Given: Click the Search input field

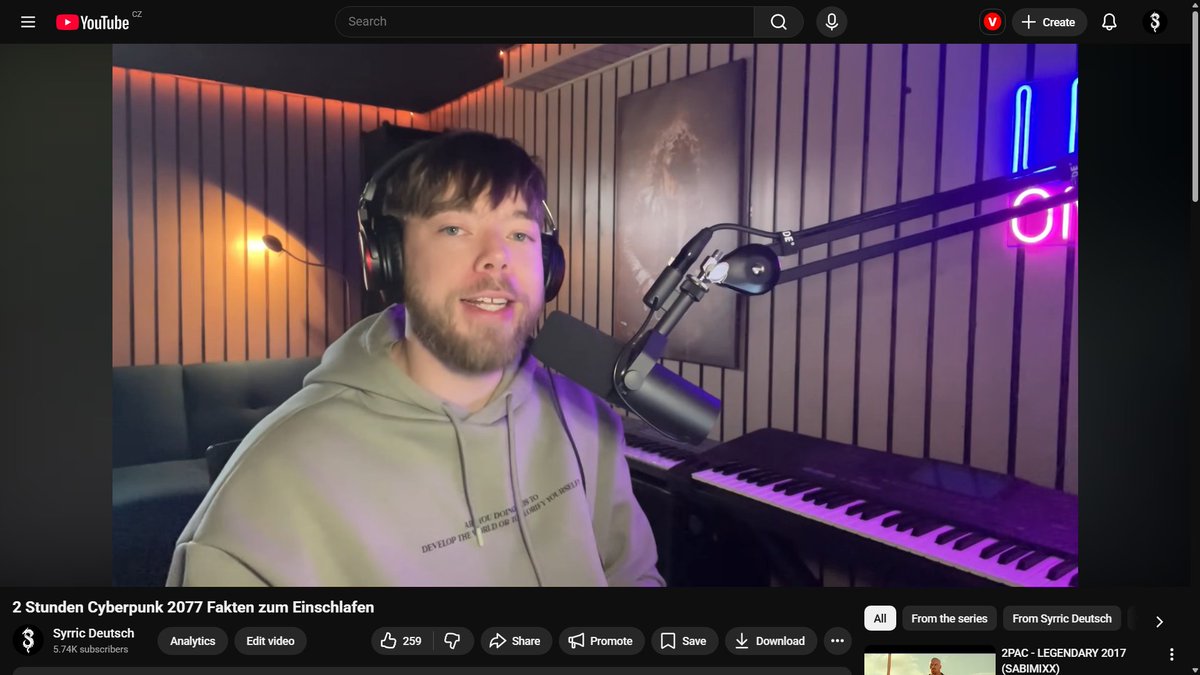Looking at the screenshot, I should (545, 21).
